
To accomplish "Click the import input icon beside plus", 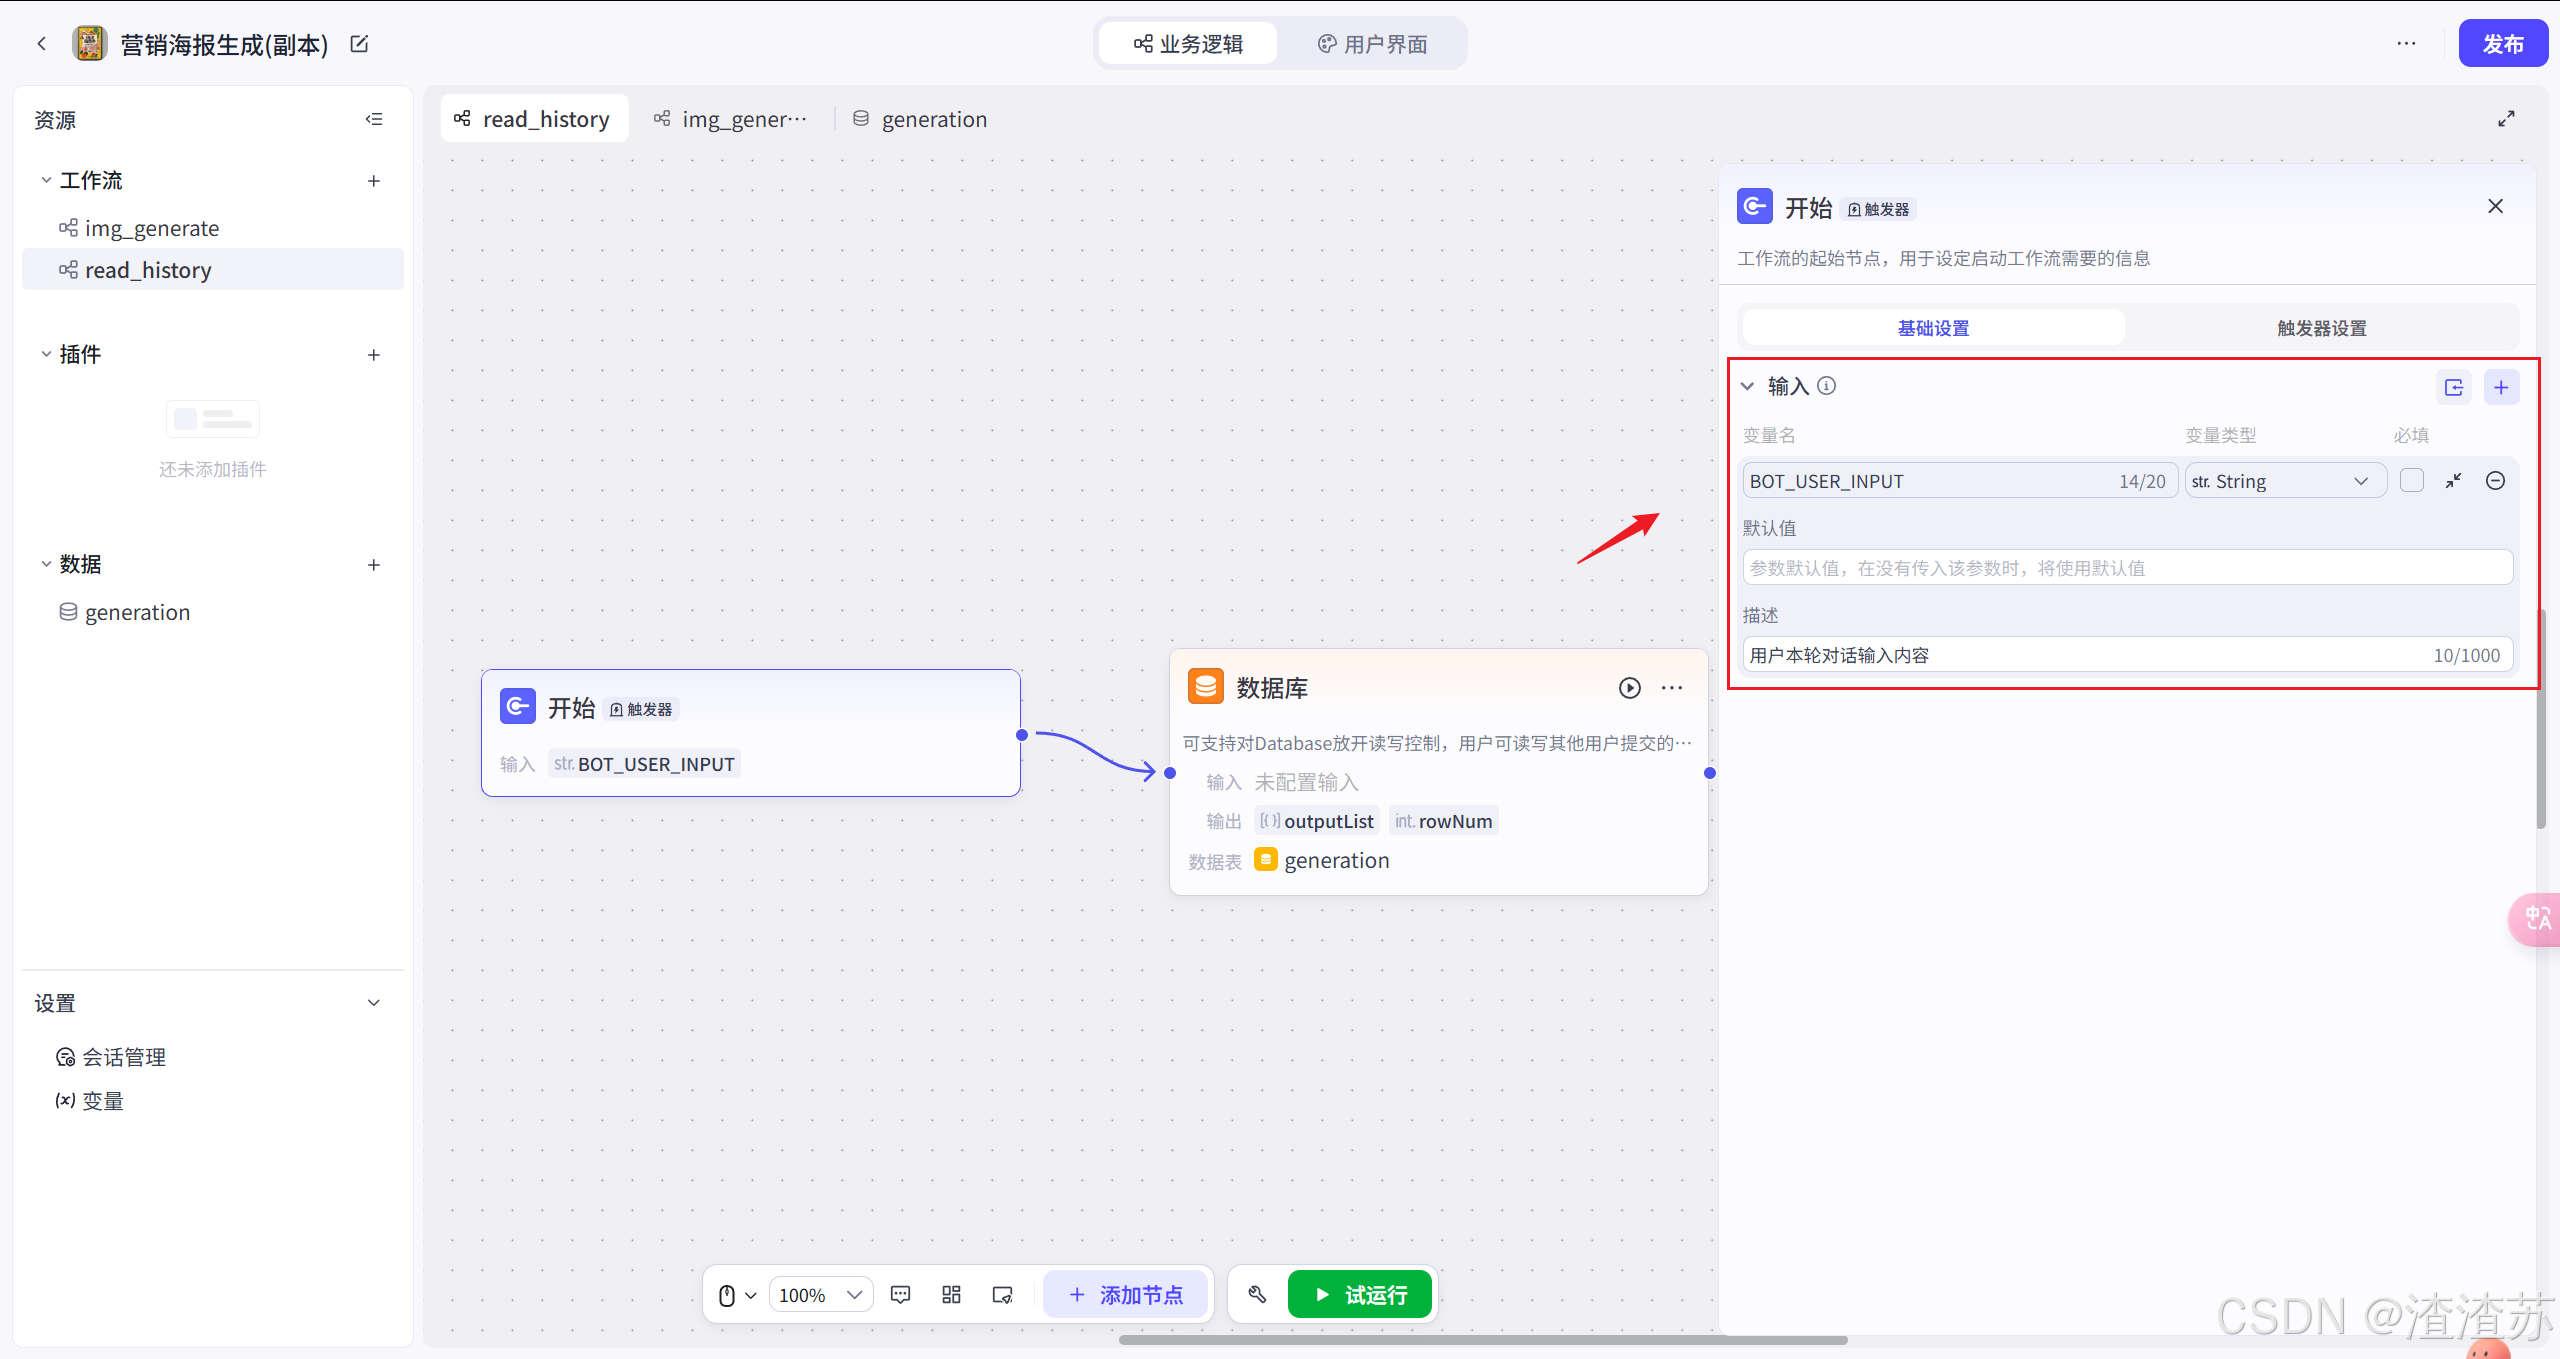I will [x=2453, y=387].
